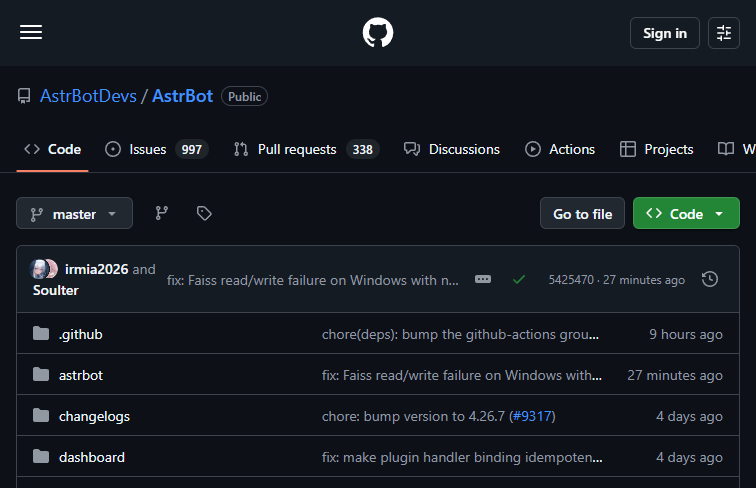Open the Pull requests tab
Viewport: 756px width, 488px height.
click(x=306, y=149)
